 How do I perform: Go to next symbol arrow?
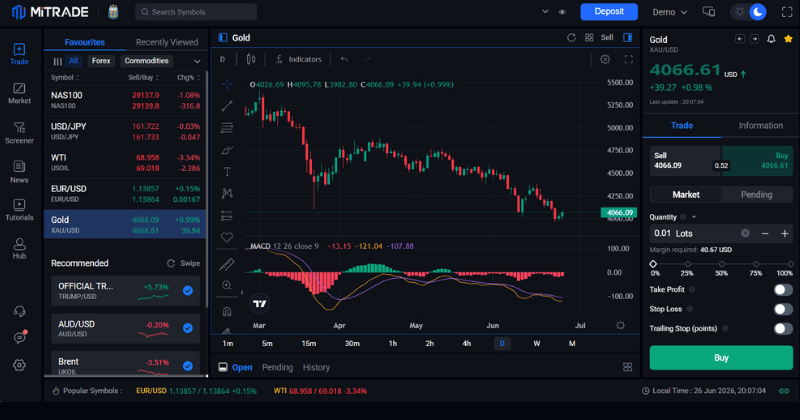(x=754, y=39)
